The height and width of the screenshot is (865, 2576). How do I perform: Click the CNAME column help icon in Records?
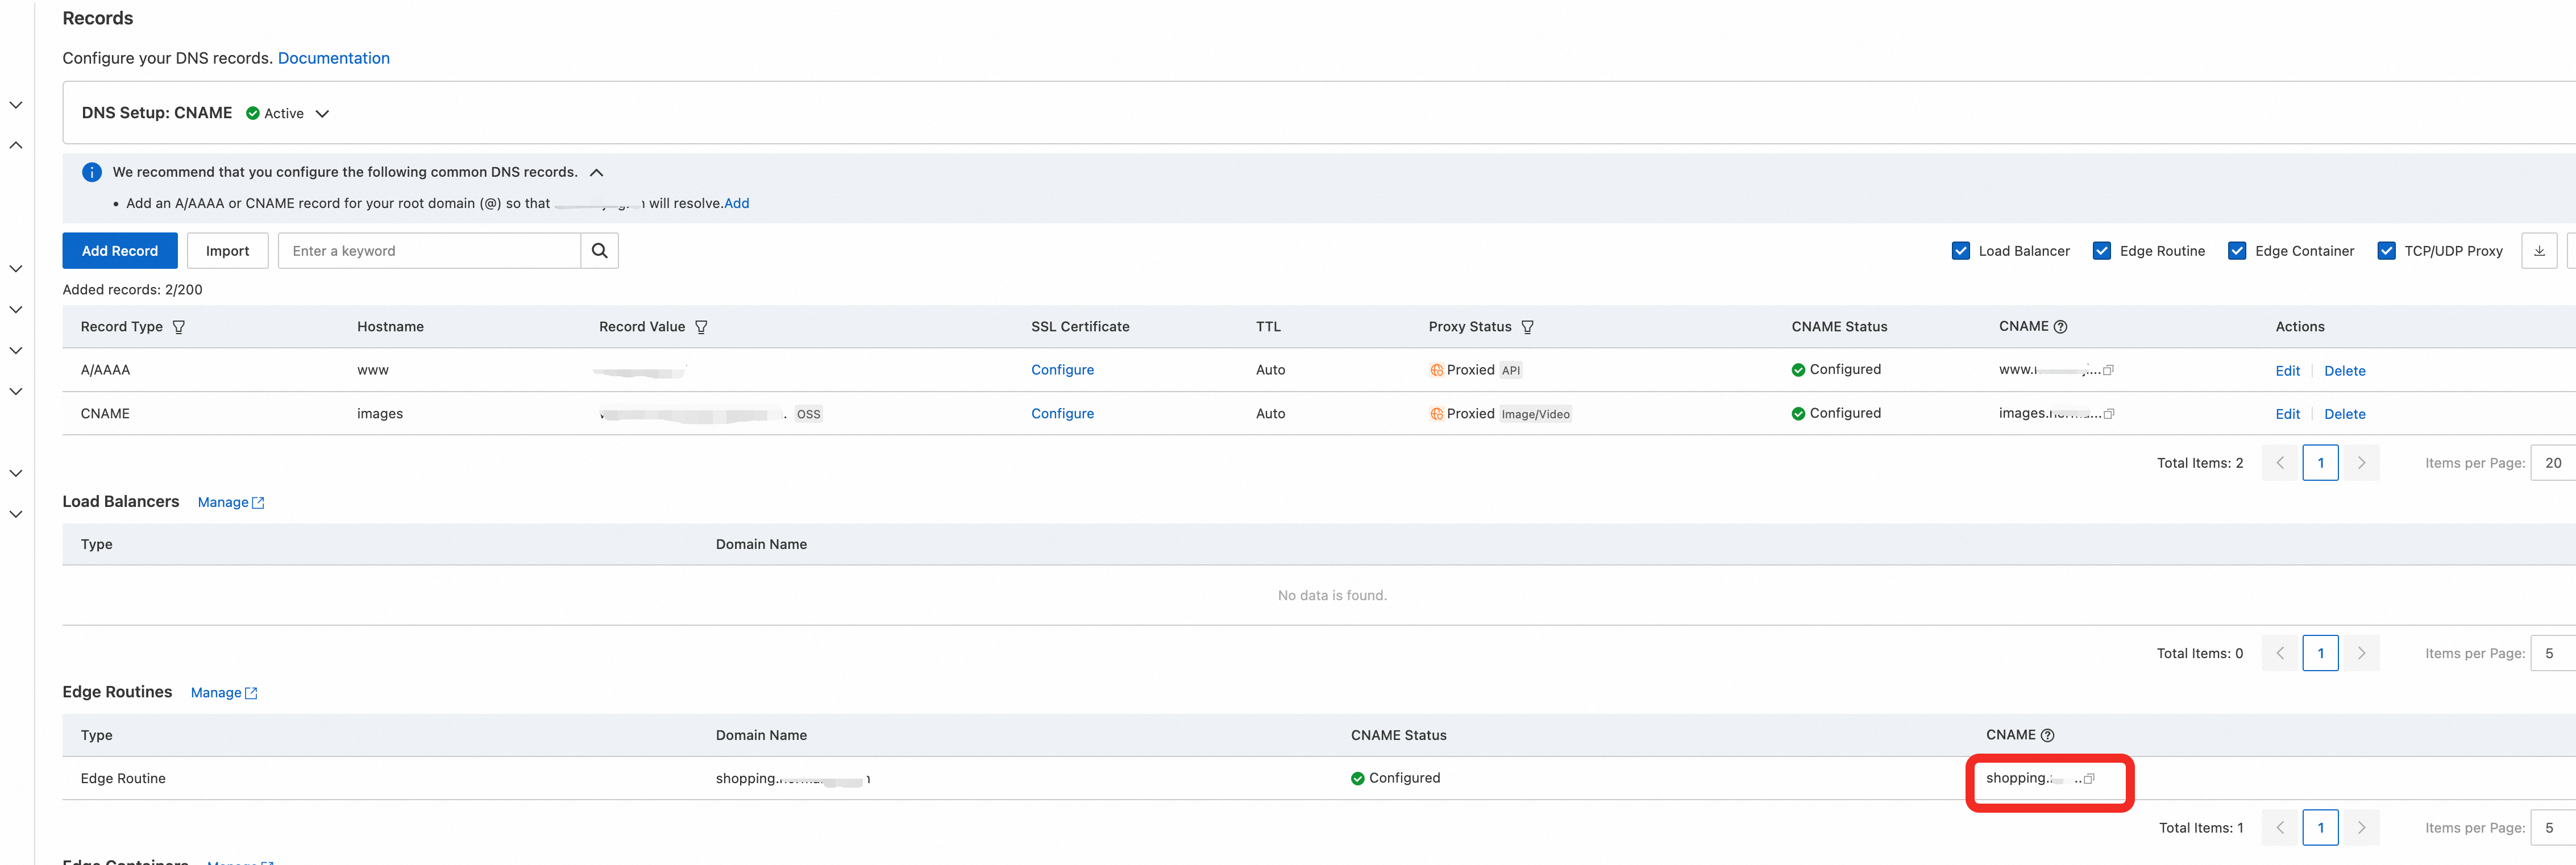pos(2060,327)
